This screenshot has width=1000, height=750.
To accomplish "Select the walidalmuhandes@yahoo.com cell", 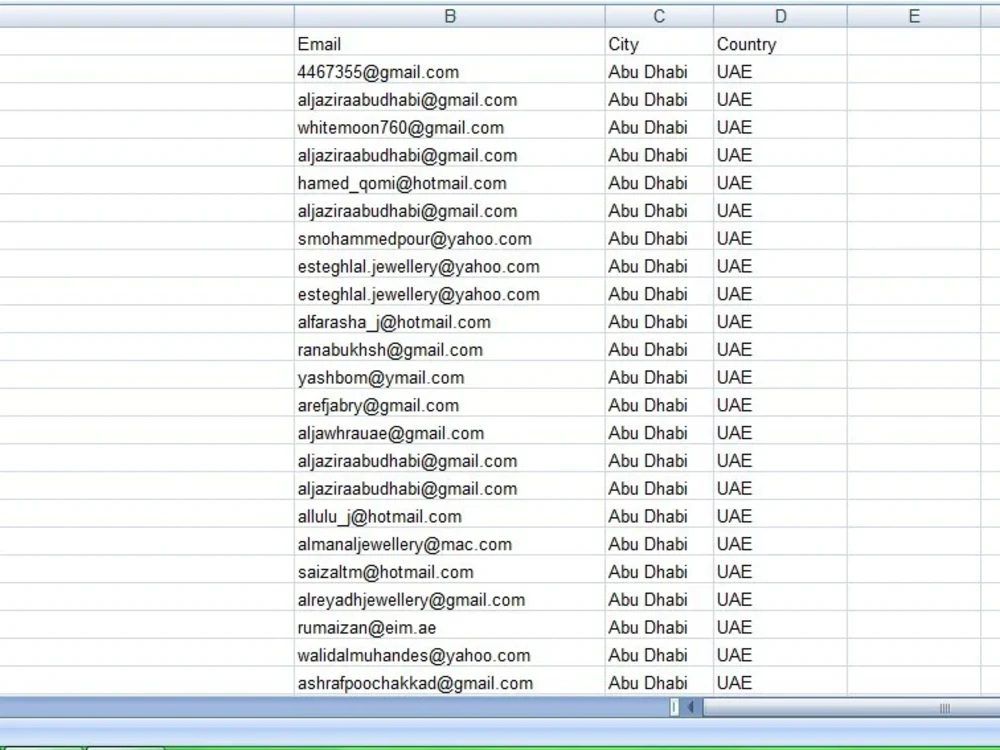I will tap(450, 655).
